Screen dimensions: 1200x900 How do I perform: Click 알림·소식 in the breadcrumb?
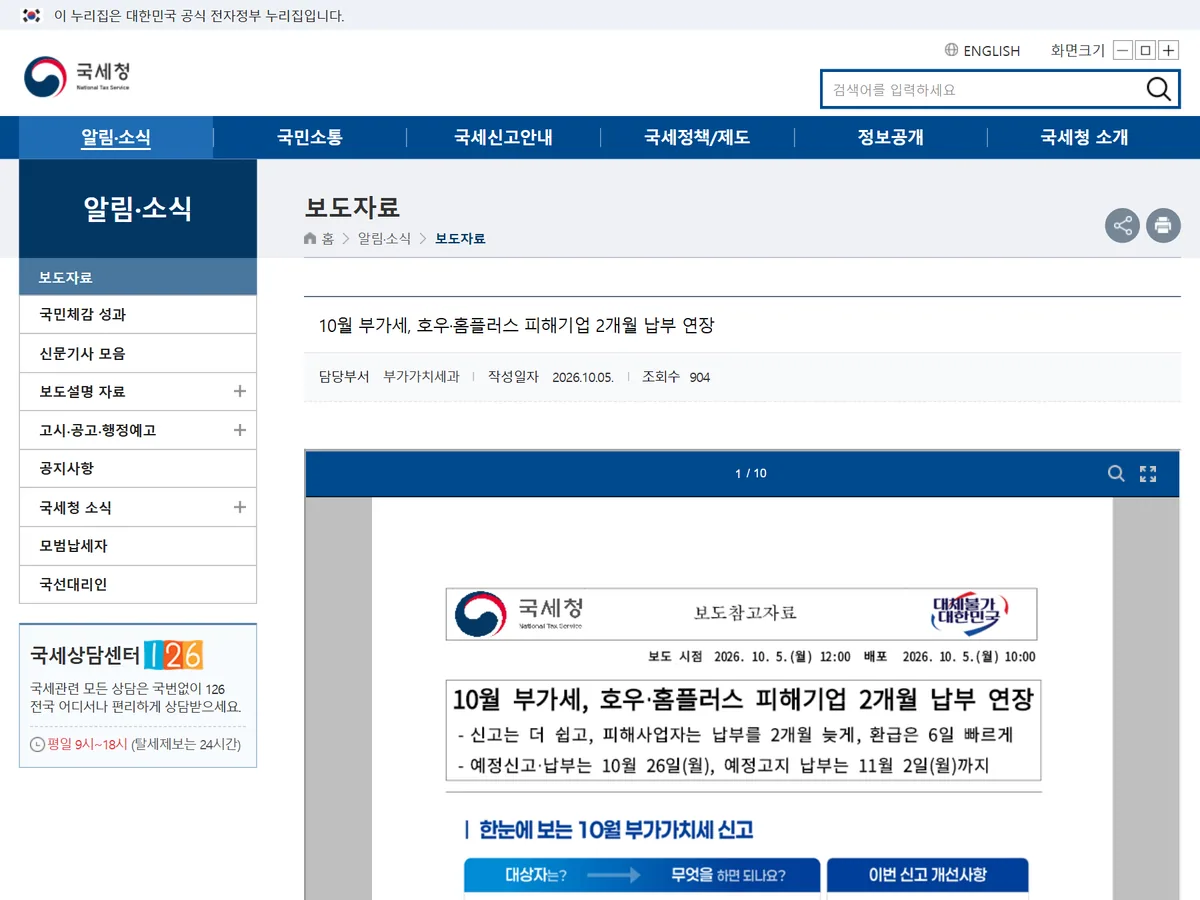[384, 239]
